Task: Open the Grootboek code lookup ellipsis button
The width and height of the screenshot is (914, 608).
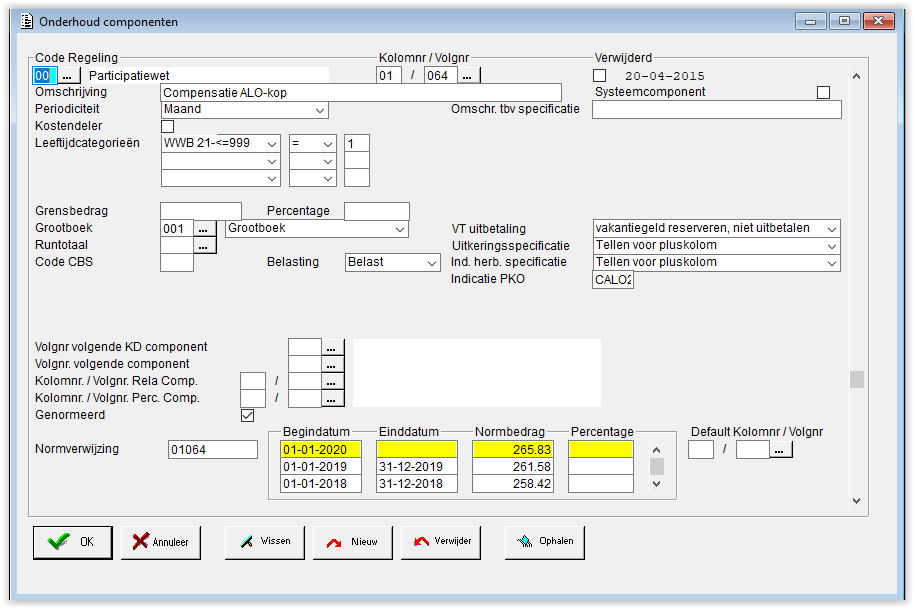Action: [x=203, y=229]
